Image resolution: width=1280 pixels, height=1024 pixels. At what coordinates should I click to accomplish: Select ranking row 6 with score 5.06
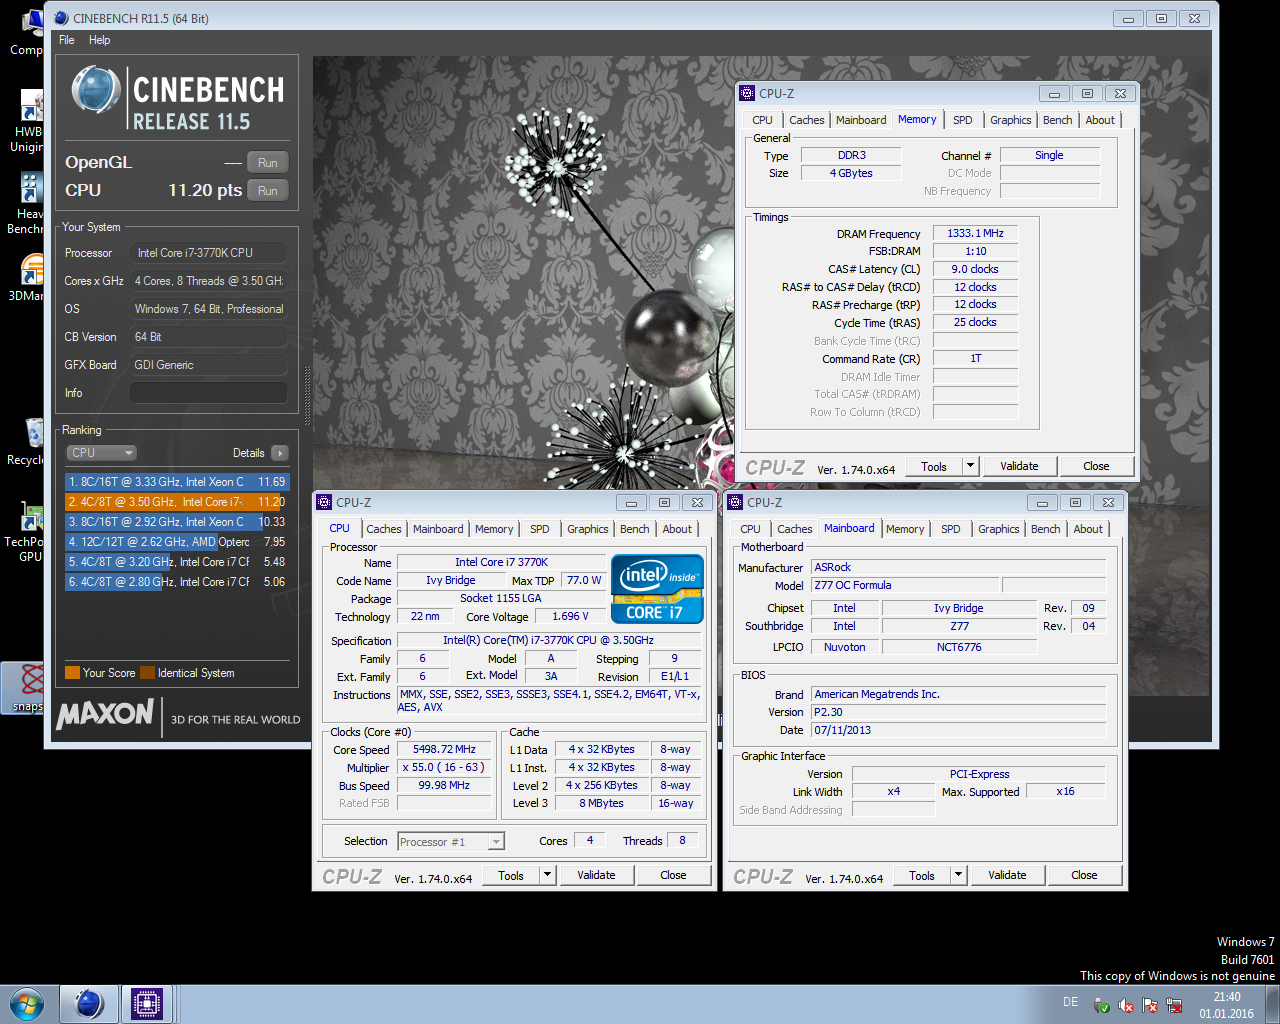pyautogui.click(x=177, y=582)
